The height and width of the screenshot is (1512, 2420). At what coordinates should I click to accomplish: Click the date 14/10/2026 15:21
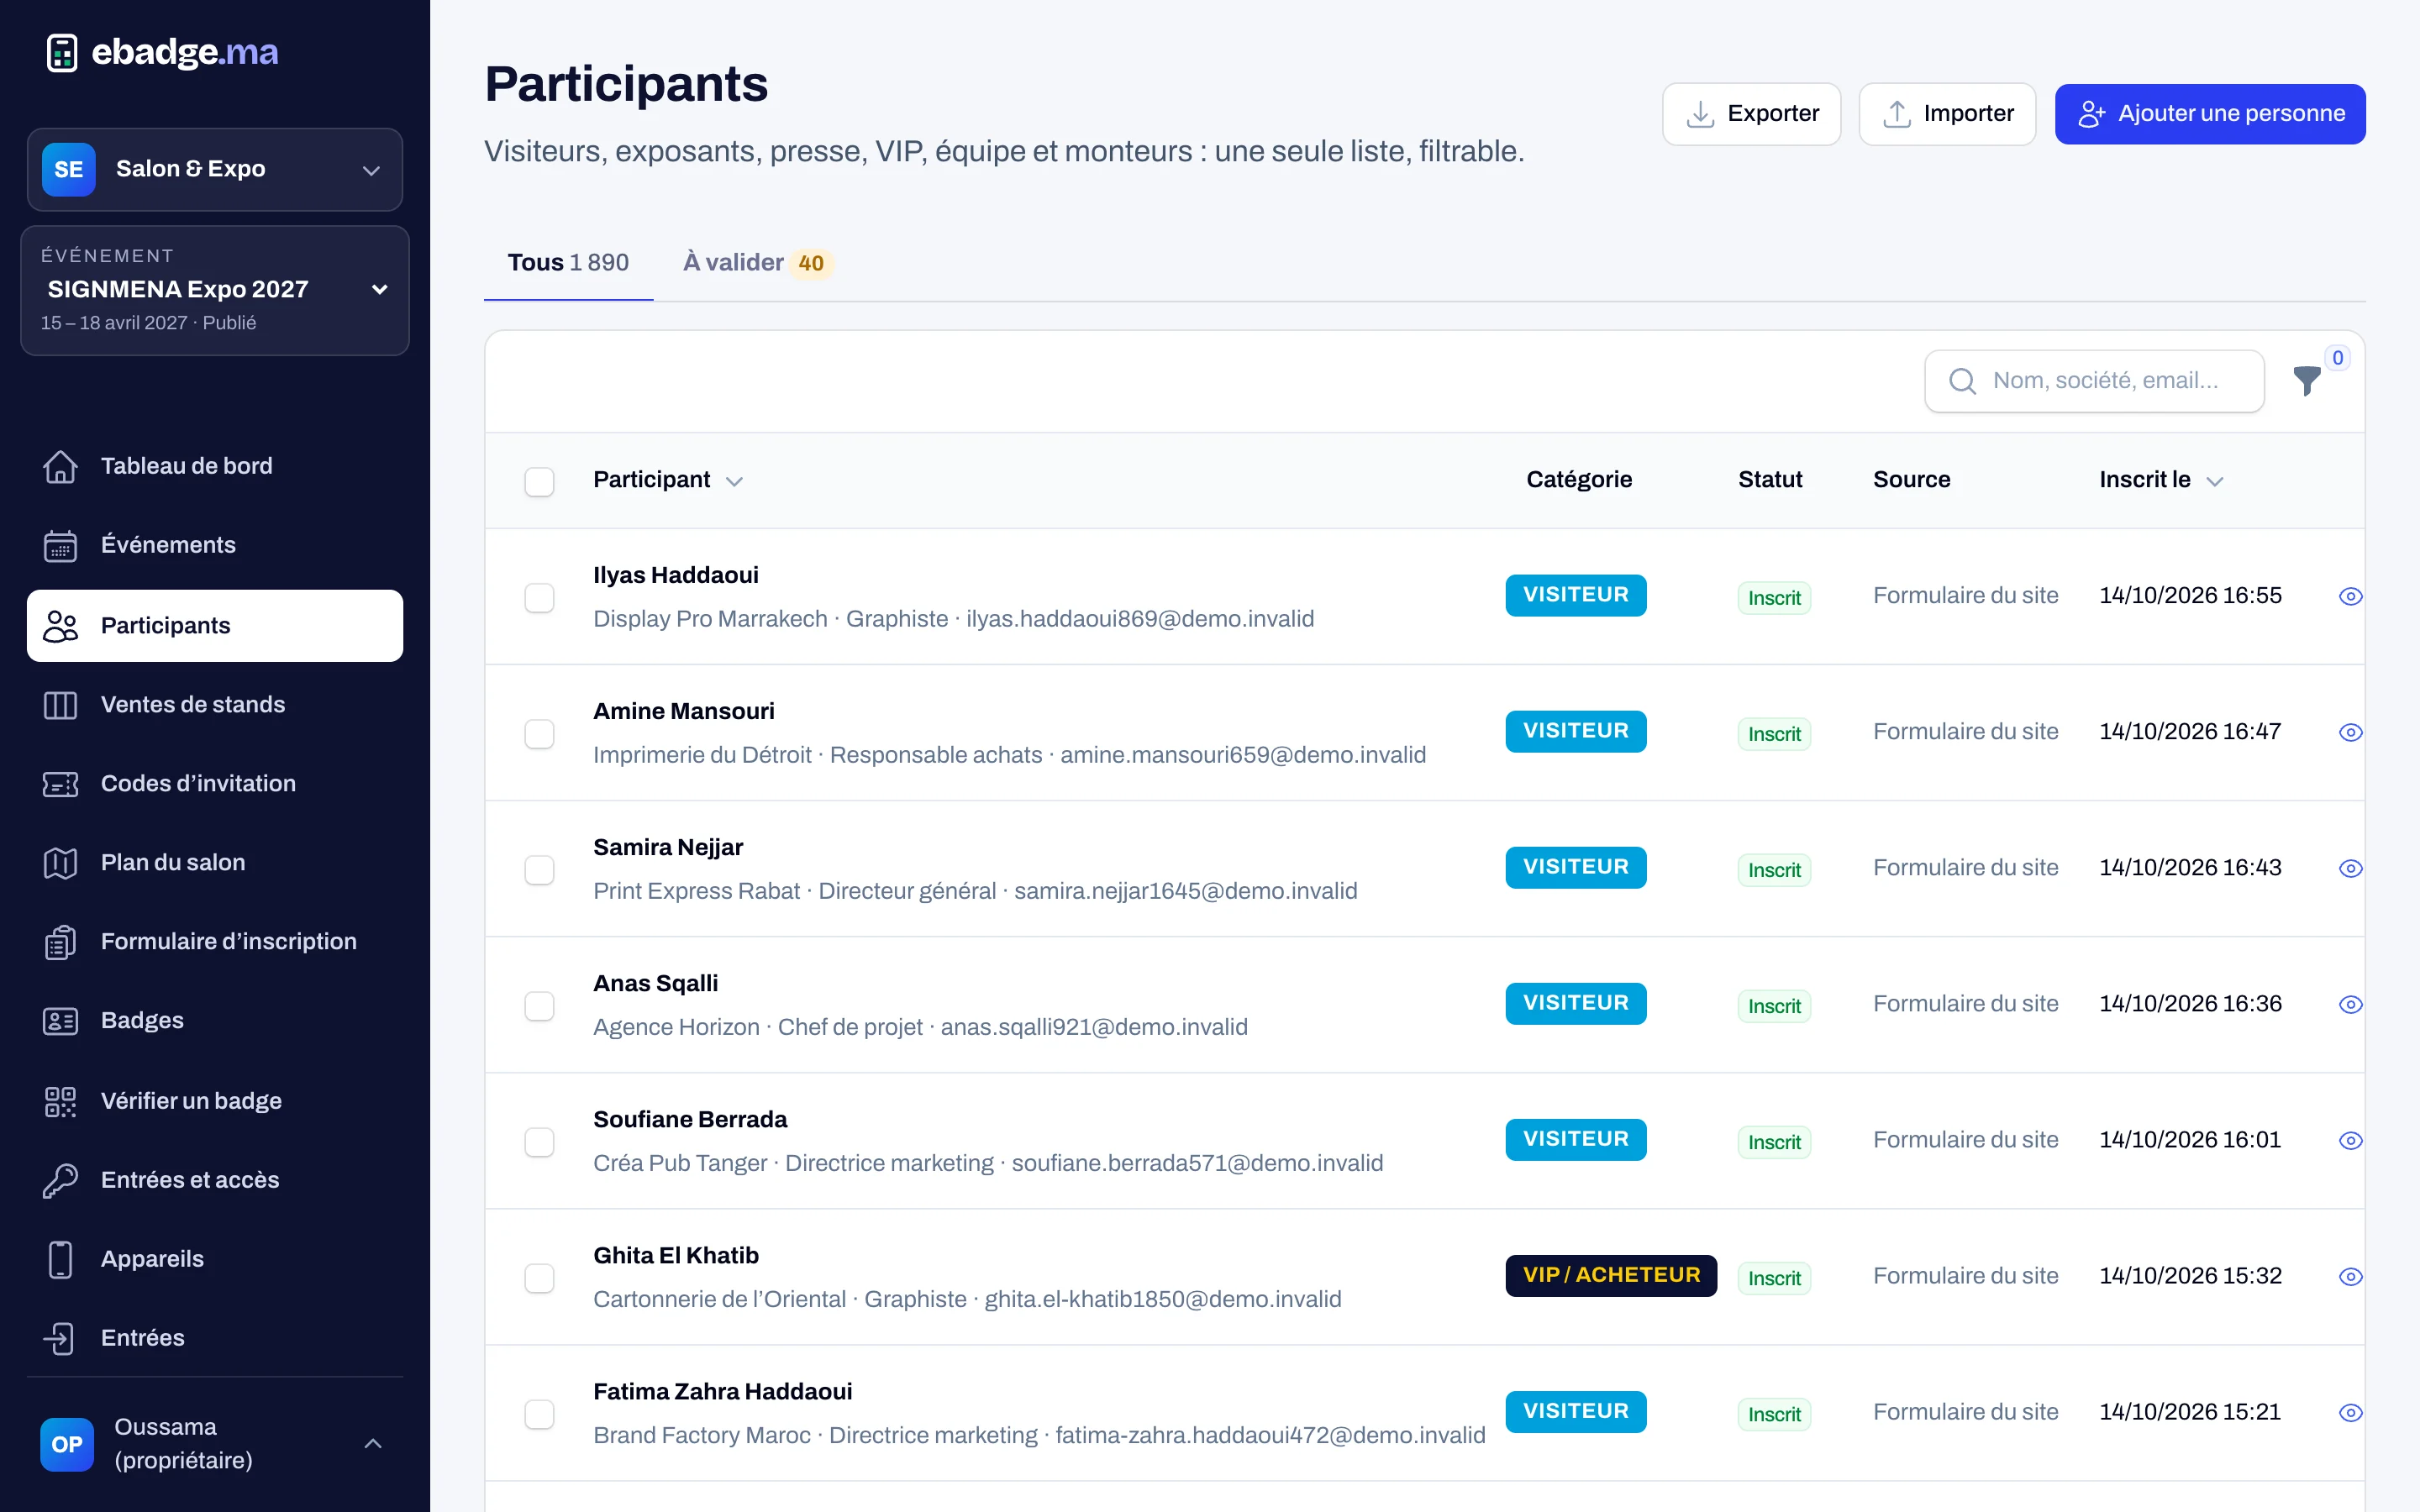point(2190,1412)
